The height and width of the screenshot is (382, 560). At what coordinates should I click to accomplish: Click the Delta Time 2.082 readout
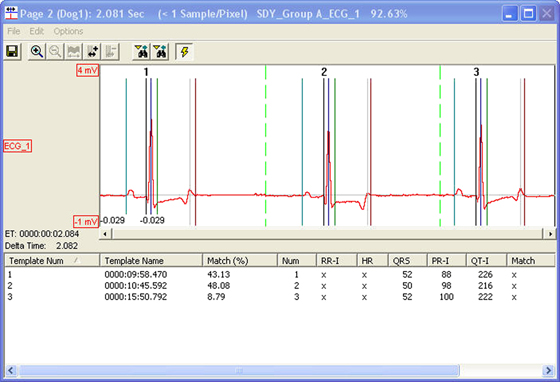pyautogui.click(x=41, y=246)
